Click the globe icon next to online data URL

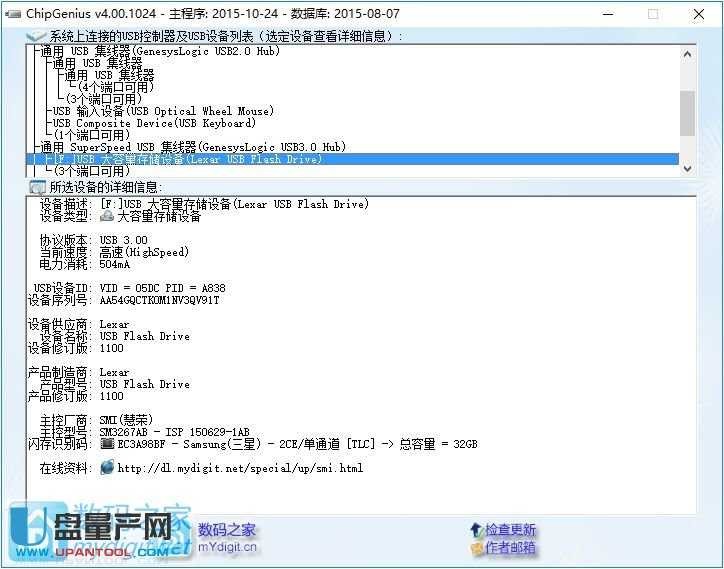click(107, 467)
